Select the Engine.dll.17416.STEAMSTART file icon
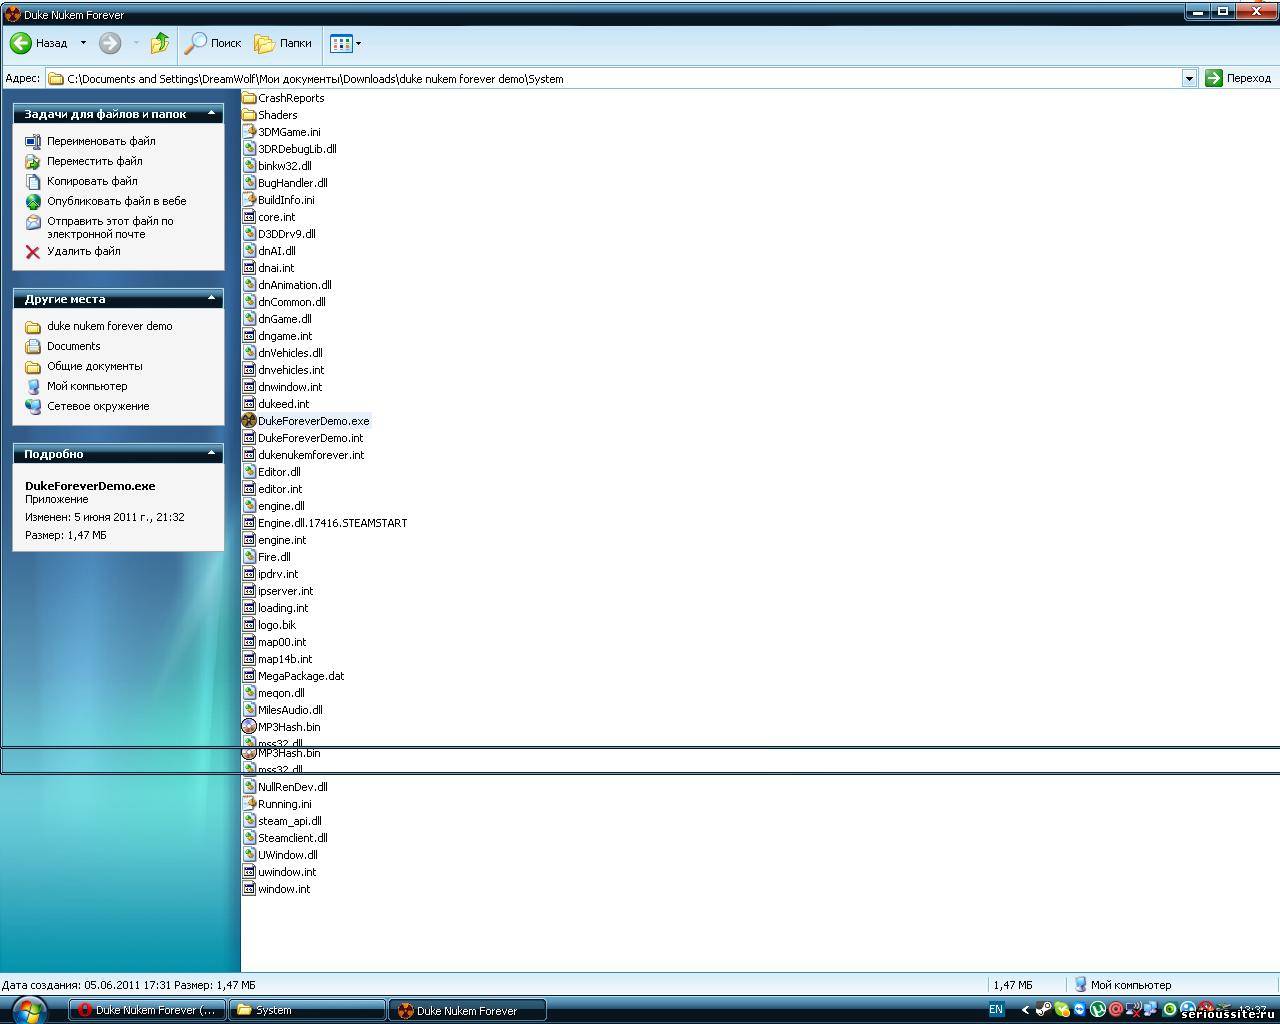Image resolution: width=1280 pixels, height=1024 pixels. click(x=249, y=523)
